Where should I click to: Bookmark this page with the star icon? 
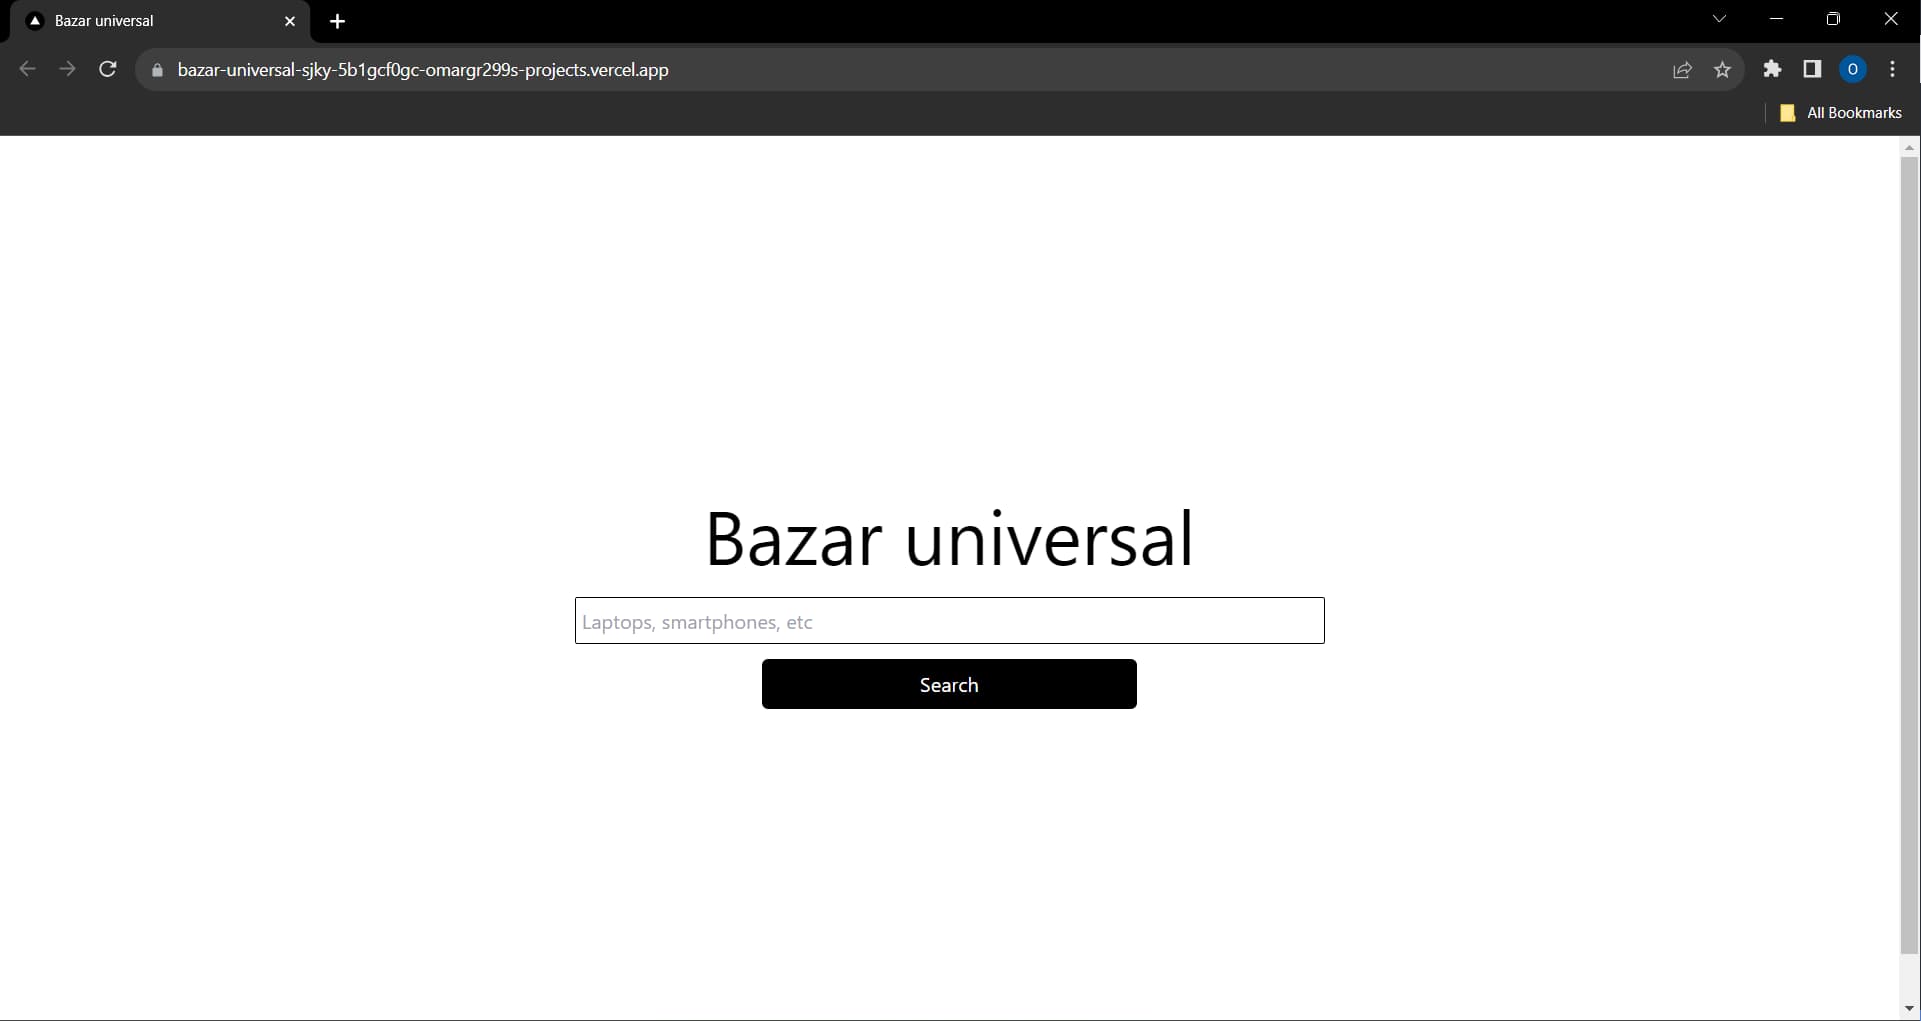click(1723, 69)
